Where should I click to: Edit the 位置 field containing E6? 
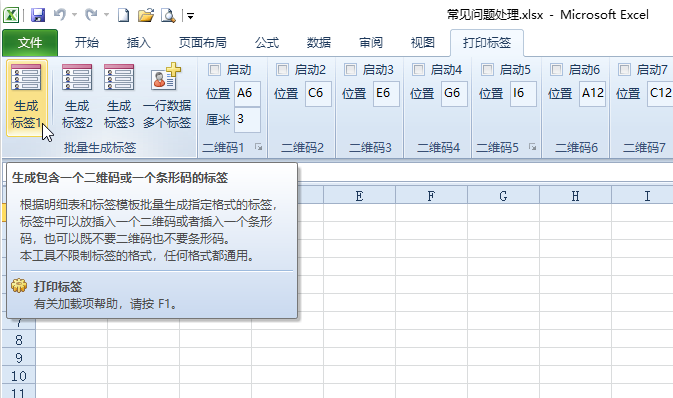(386, 93)
